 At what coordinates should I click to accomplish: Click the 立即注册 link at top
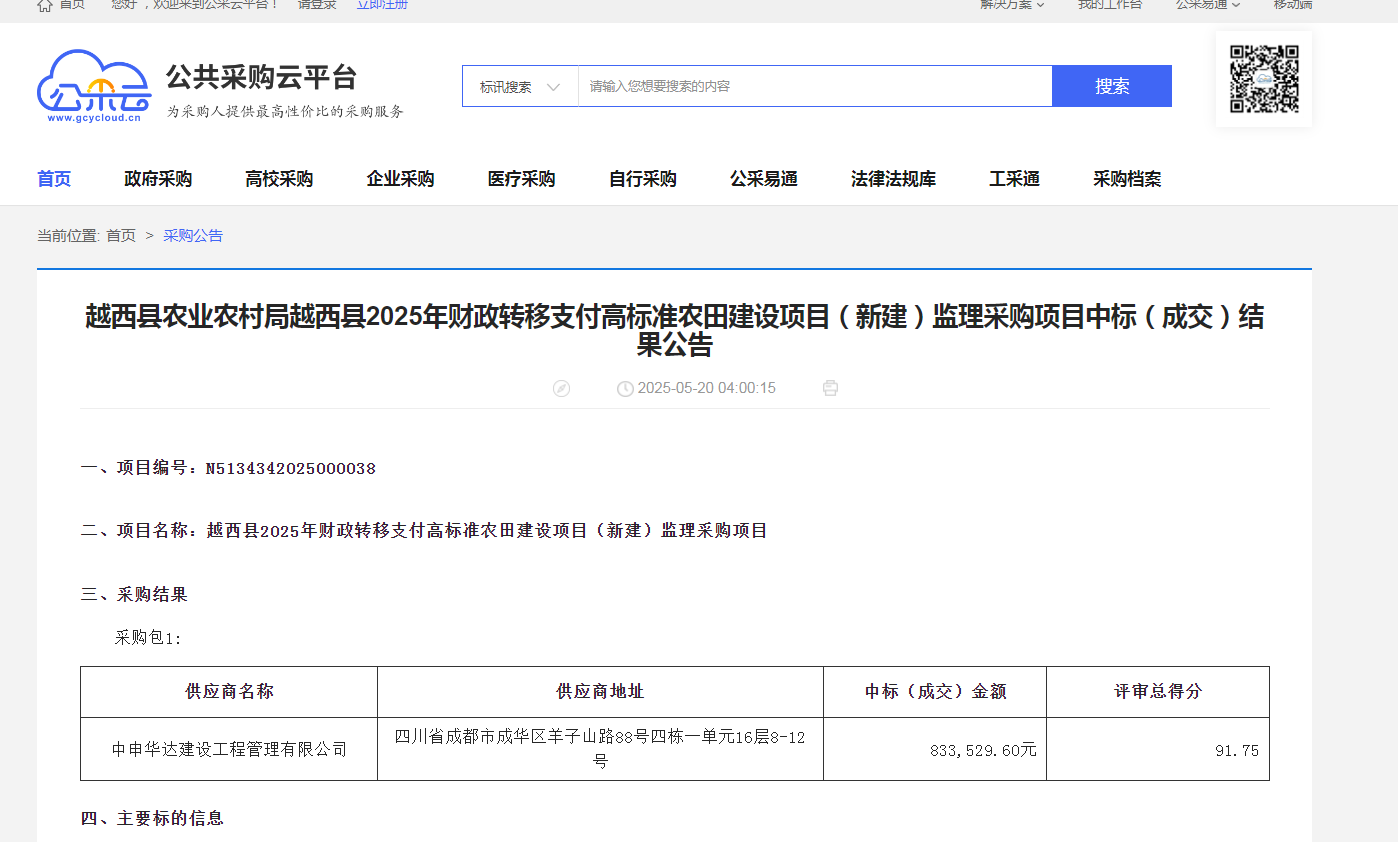click(382, 5)
